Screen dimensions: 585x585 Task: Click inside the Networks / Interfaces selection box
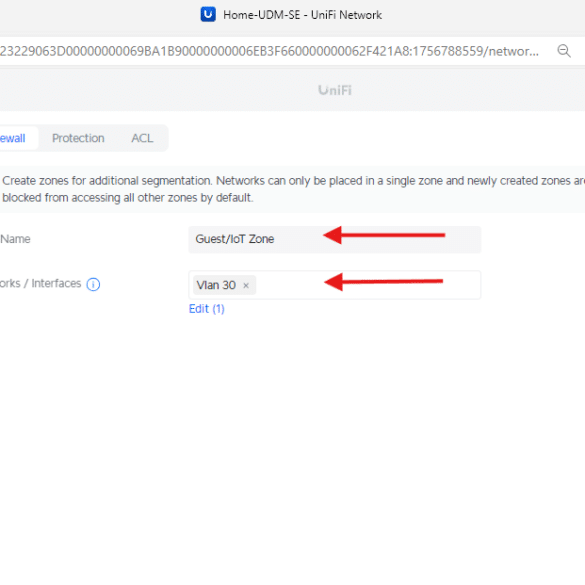[335, 285]
